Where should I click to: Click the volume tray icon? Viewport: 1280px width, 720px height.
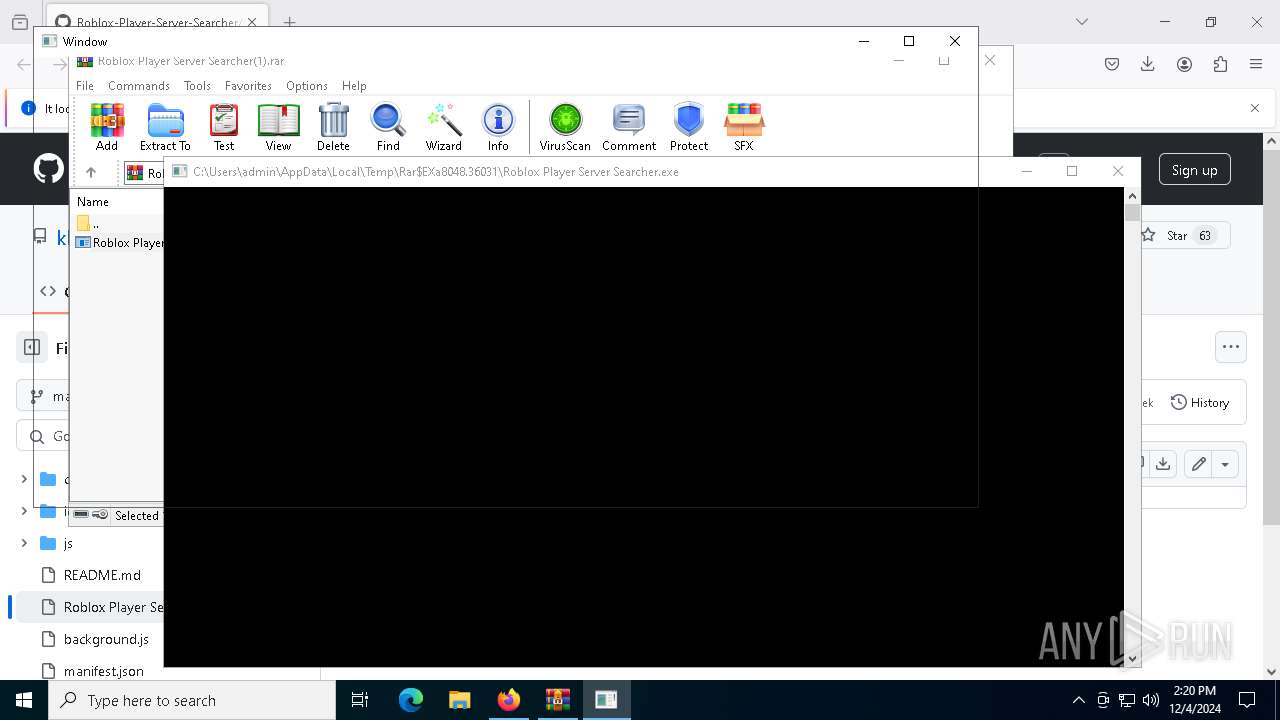1151,700
